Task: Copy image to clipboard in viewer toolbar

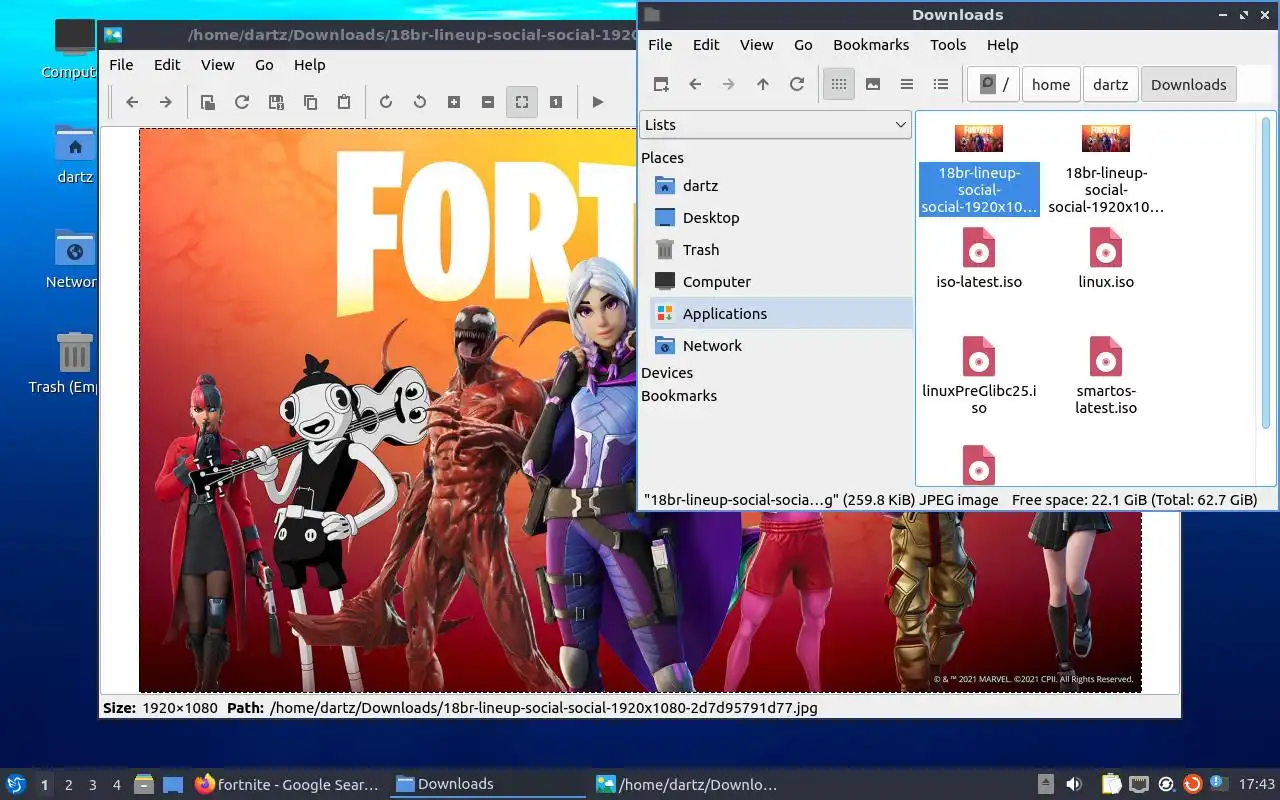Action: point(310,102)
